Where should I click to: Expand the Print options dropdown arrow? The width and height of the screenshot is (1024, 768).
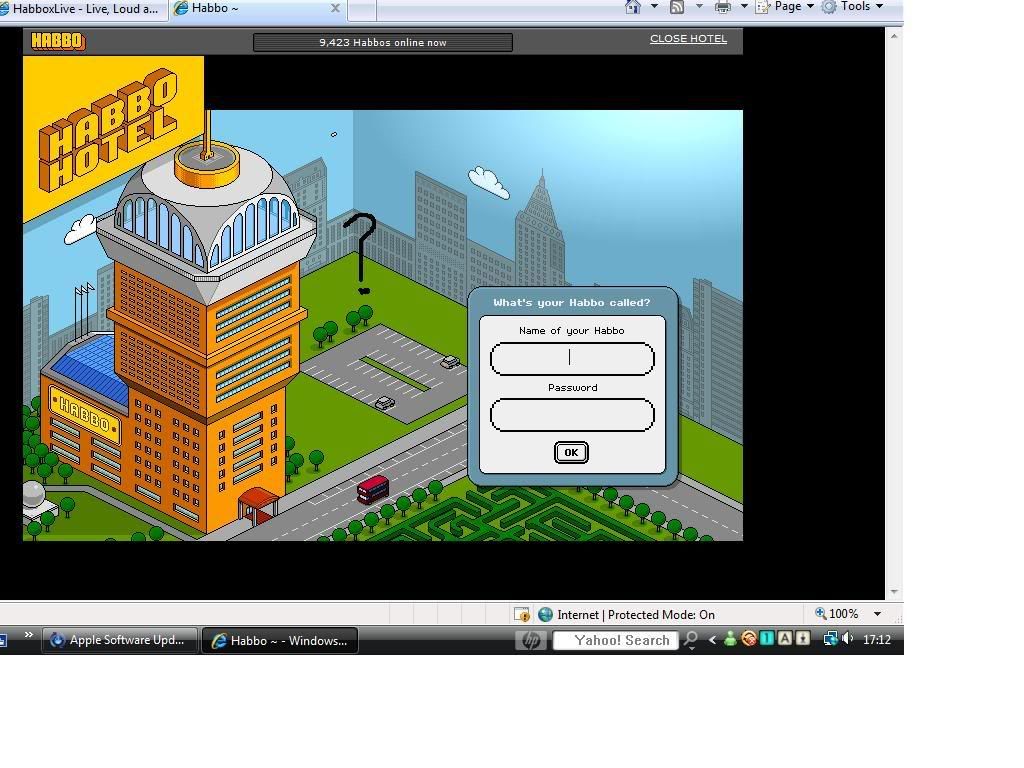coord(743,7)
